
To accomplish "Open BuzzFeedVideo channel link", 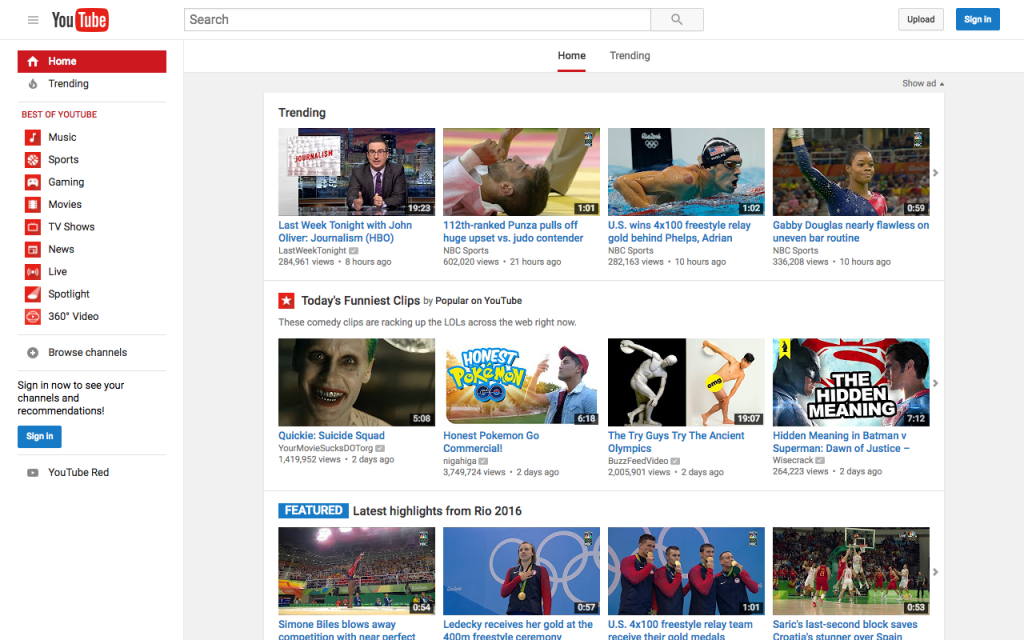I will coord(638,461).
